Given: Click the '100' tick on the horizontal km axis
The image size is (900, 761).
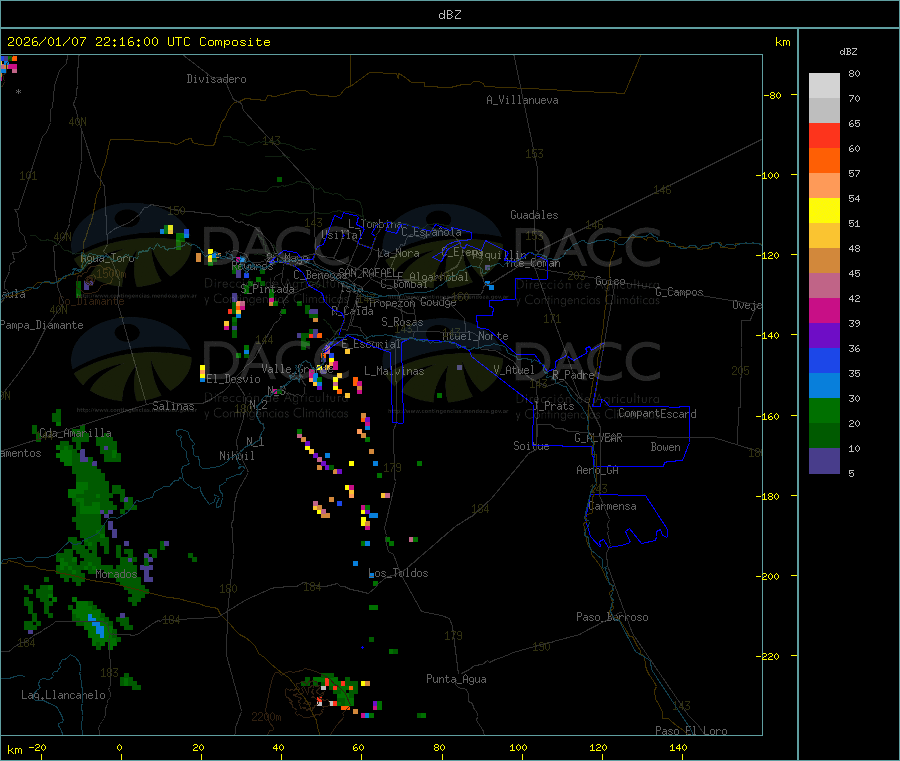Looking at the screenshot, I should 518,747.
